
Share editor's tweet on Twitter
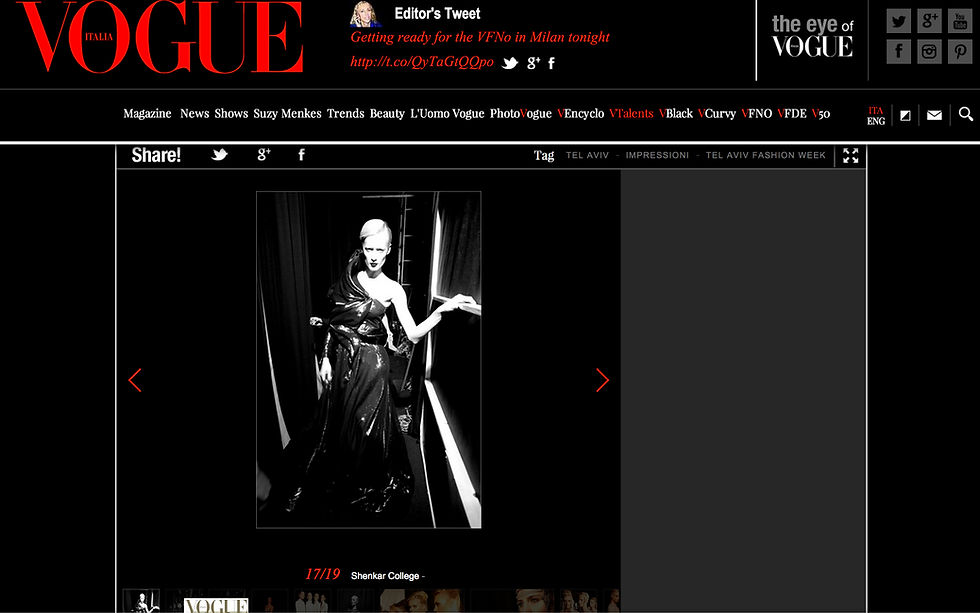pyautogui.click(x=510, y=62)
